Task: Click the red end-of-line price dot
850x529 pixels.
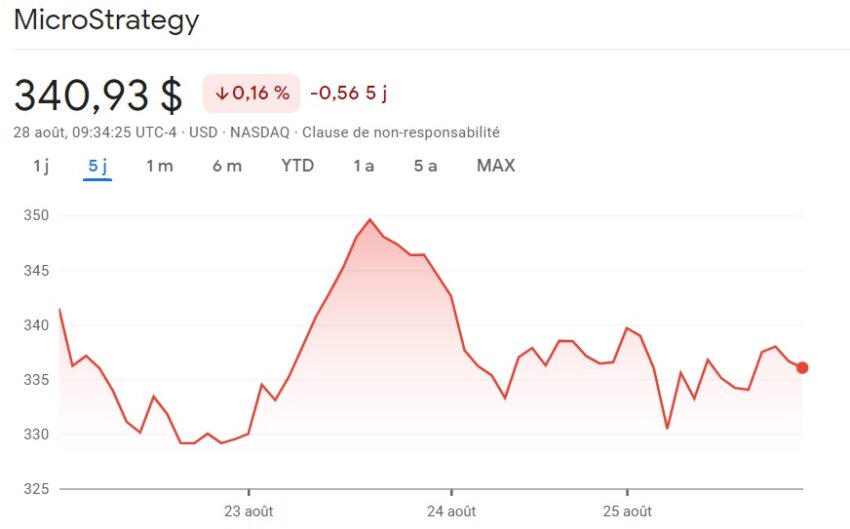Action: pyautogui.click(x=802, y=368)
